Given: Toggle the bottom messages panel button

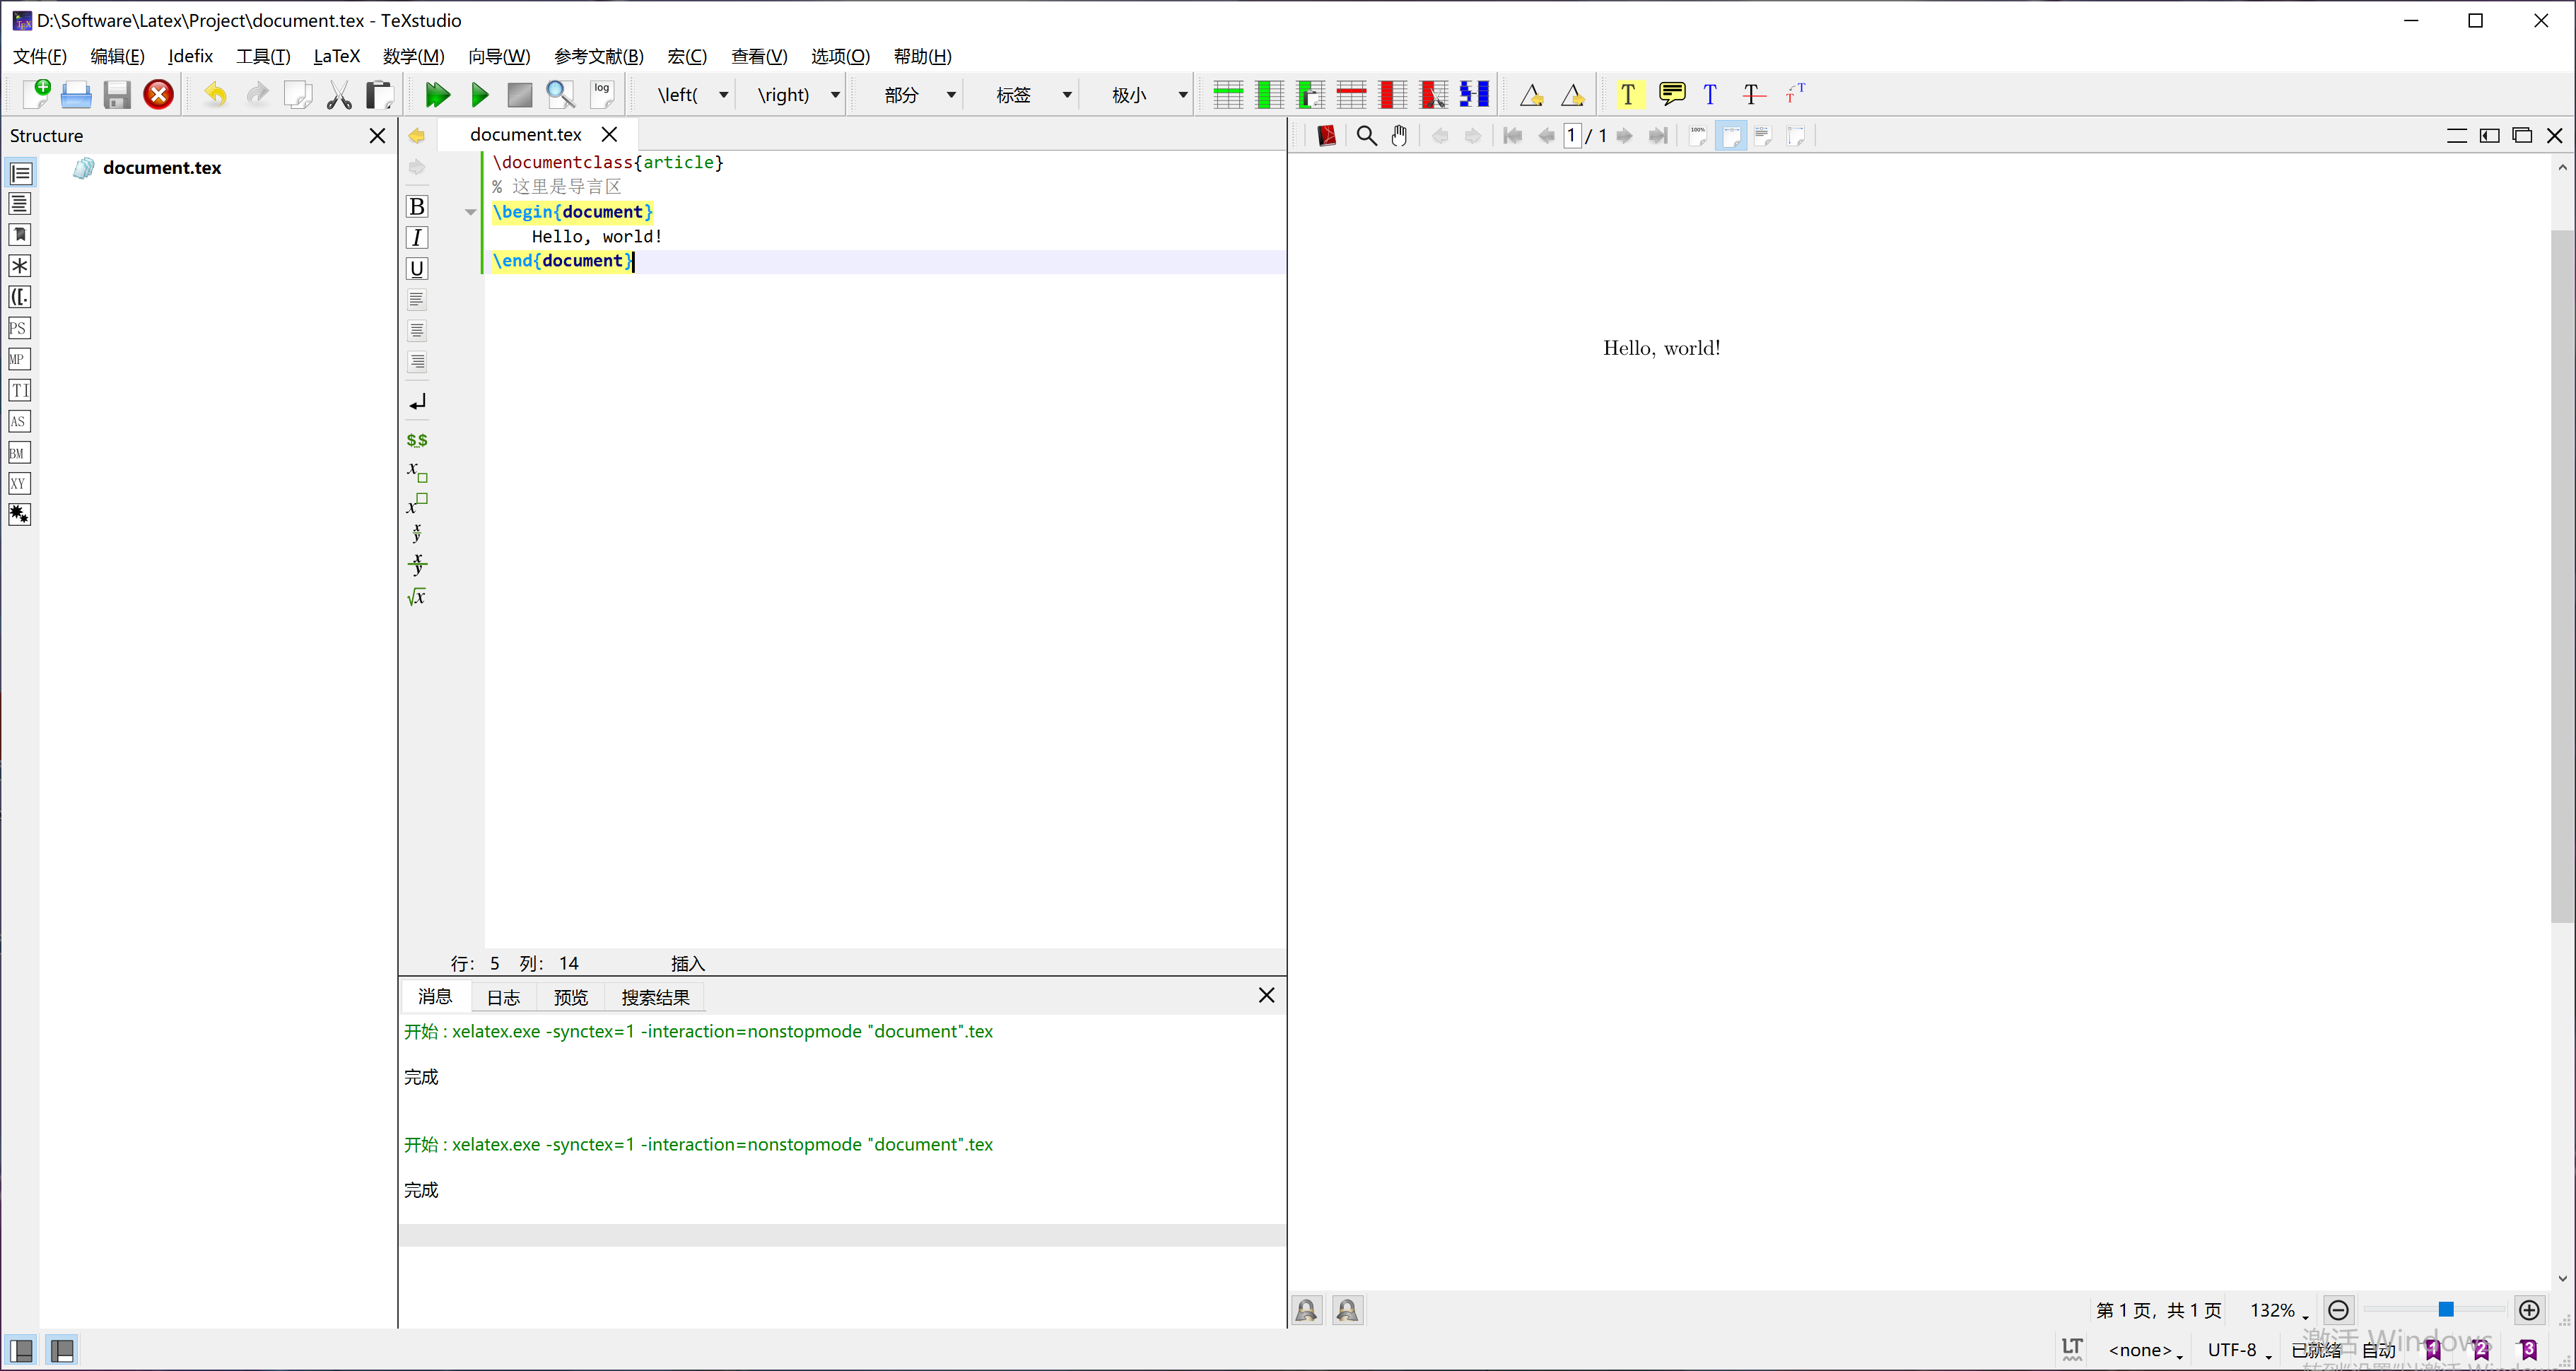Looking at the screenshot, I should [62, 1351].
